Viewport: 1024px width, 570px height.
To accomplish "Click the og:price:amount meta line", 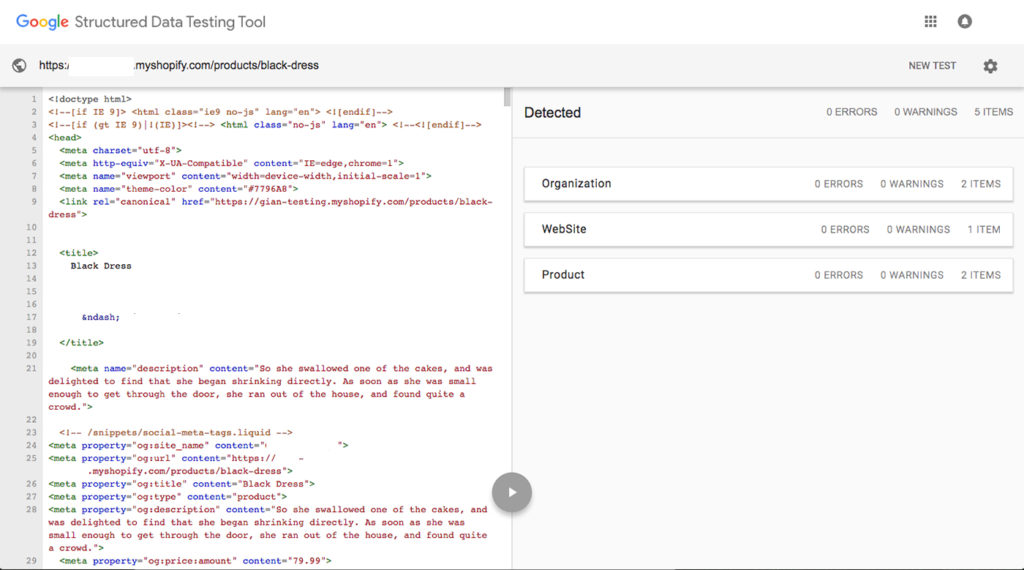I will [x=195, y=561].
